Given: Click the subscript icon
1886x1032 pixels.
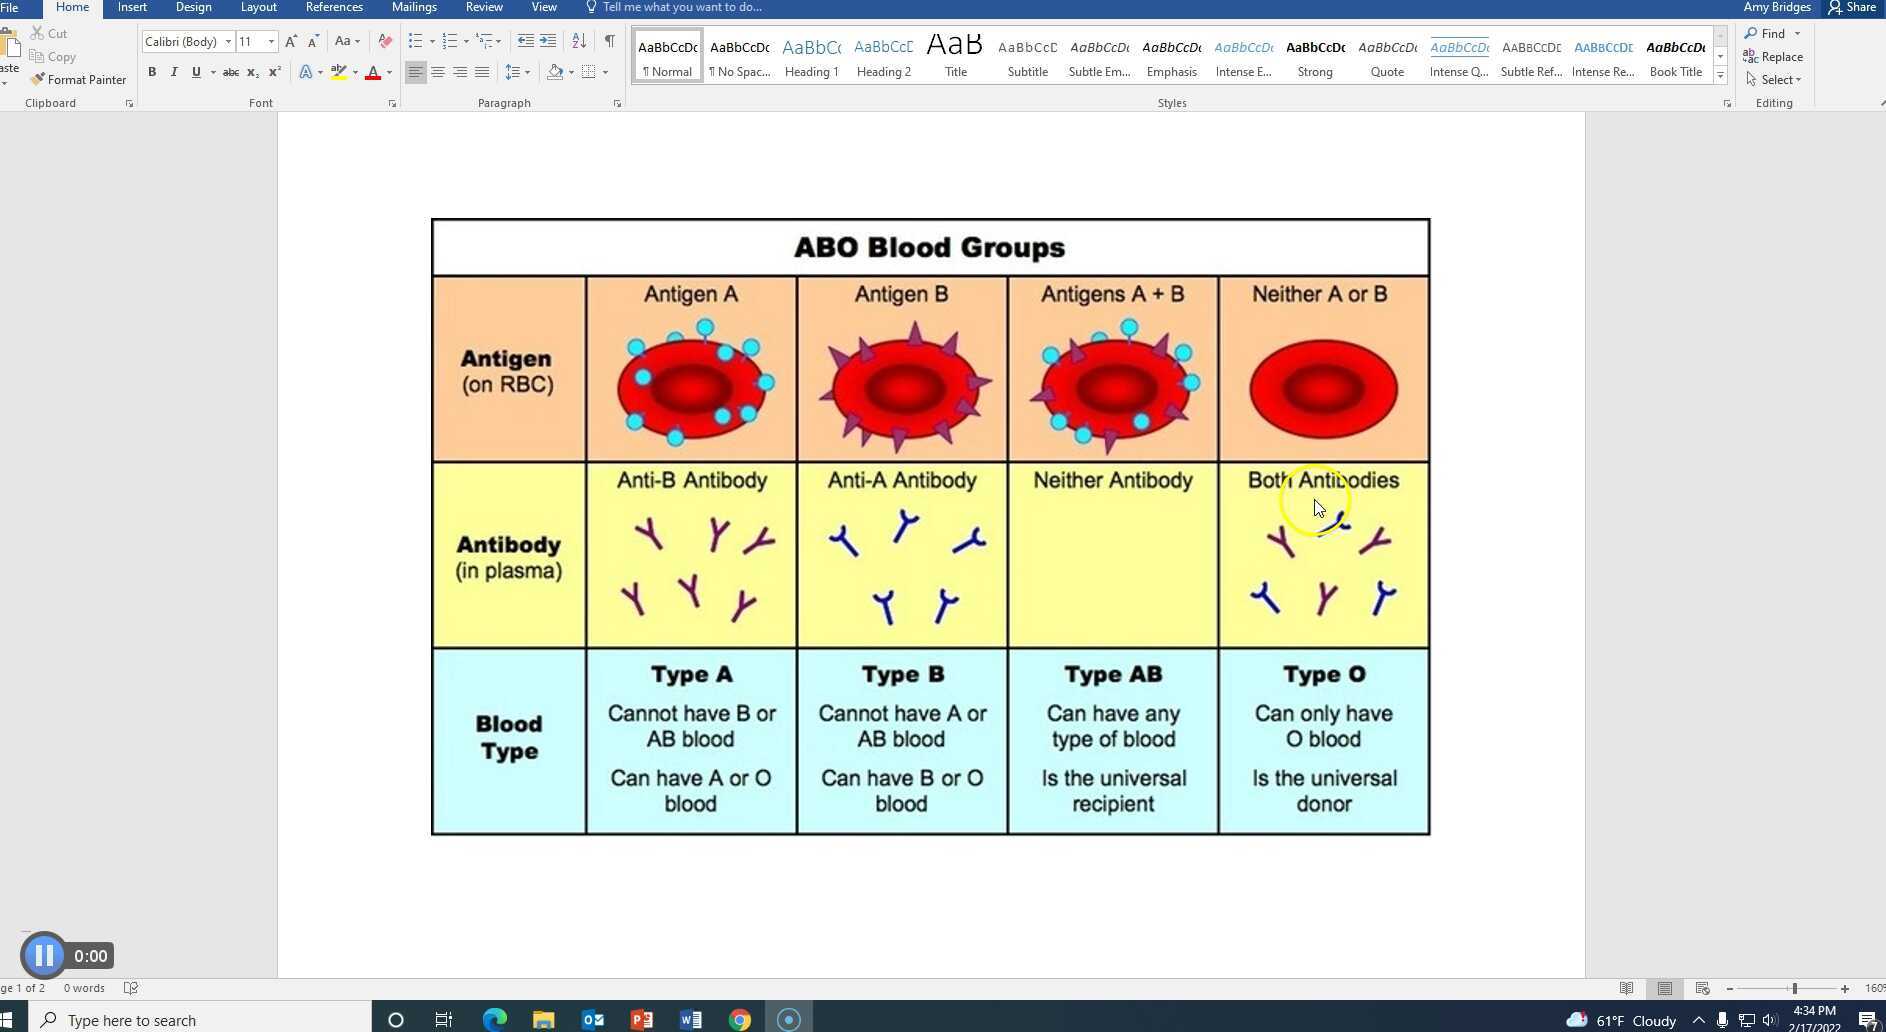Looking at the screenshot, I should tap(252, 71).
